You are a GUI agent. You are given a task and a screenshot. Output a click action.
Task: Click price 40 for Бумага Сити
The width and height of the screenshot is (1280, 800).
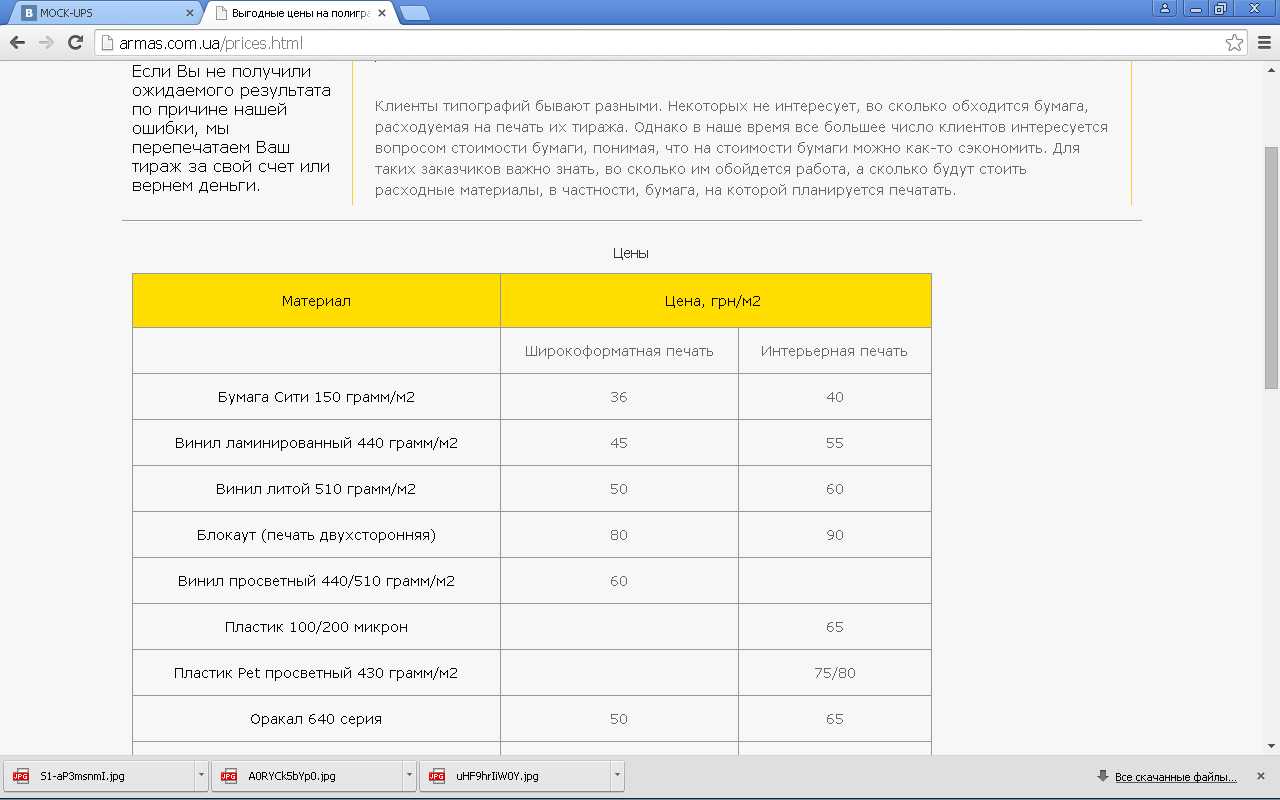pyautogui.click(x=835, y=397)
